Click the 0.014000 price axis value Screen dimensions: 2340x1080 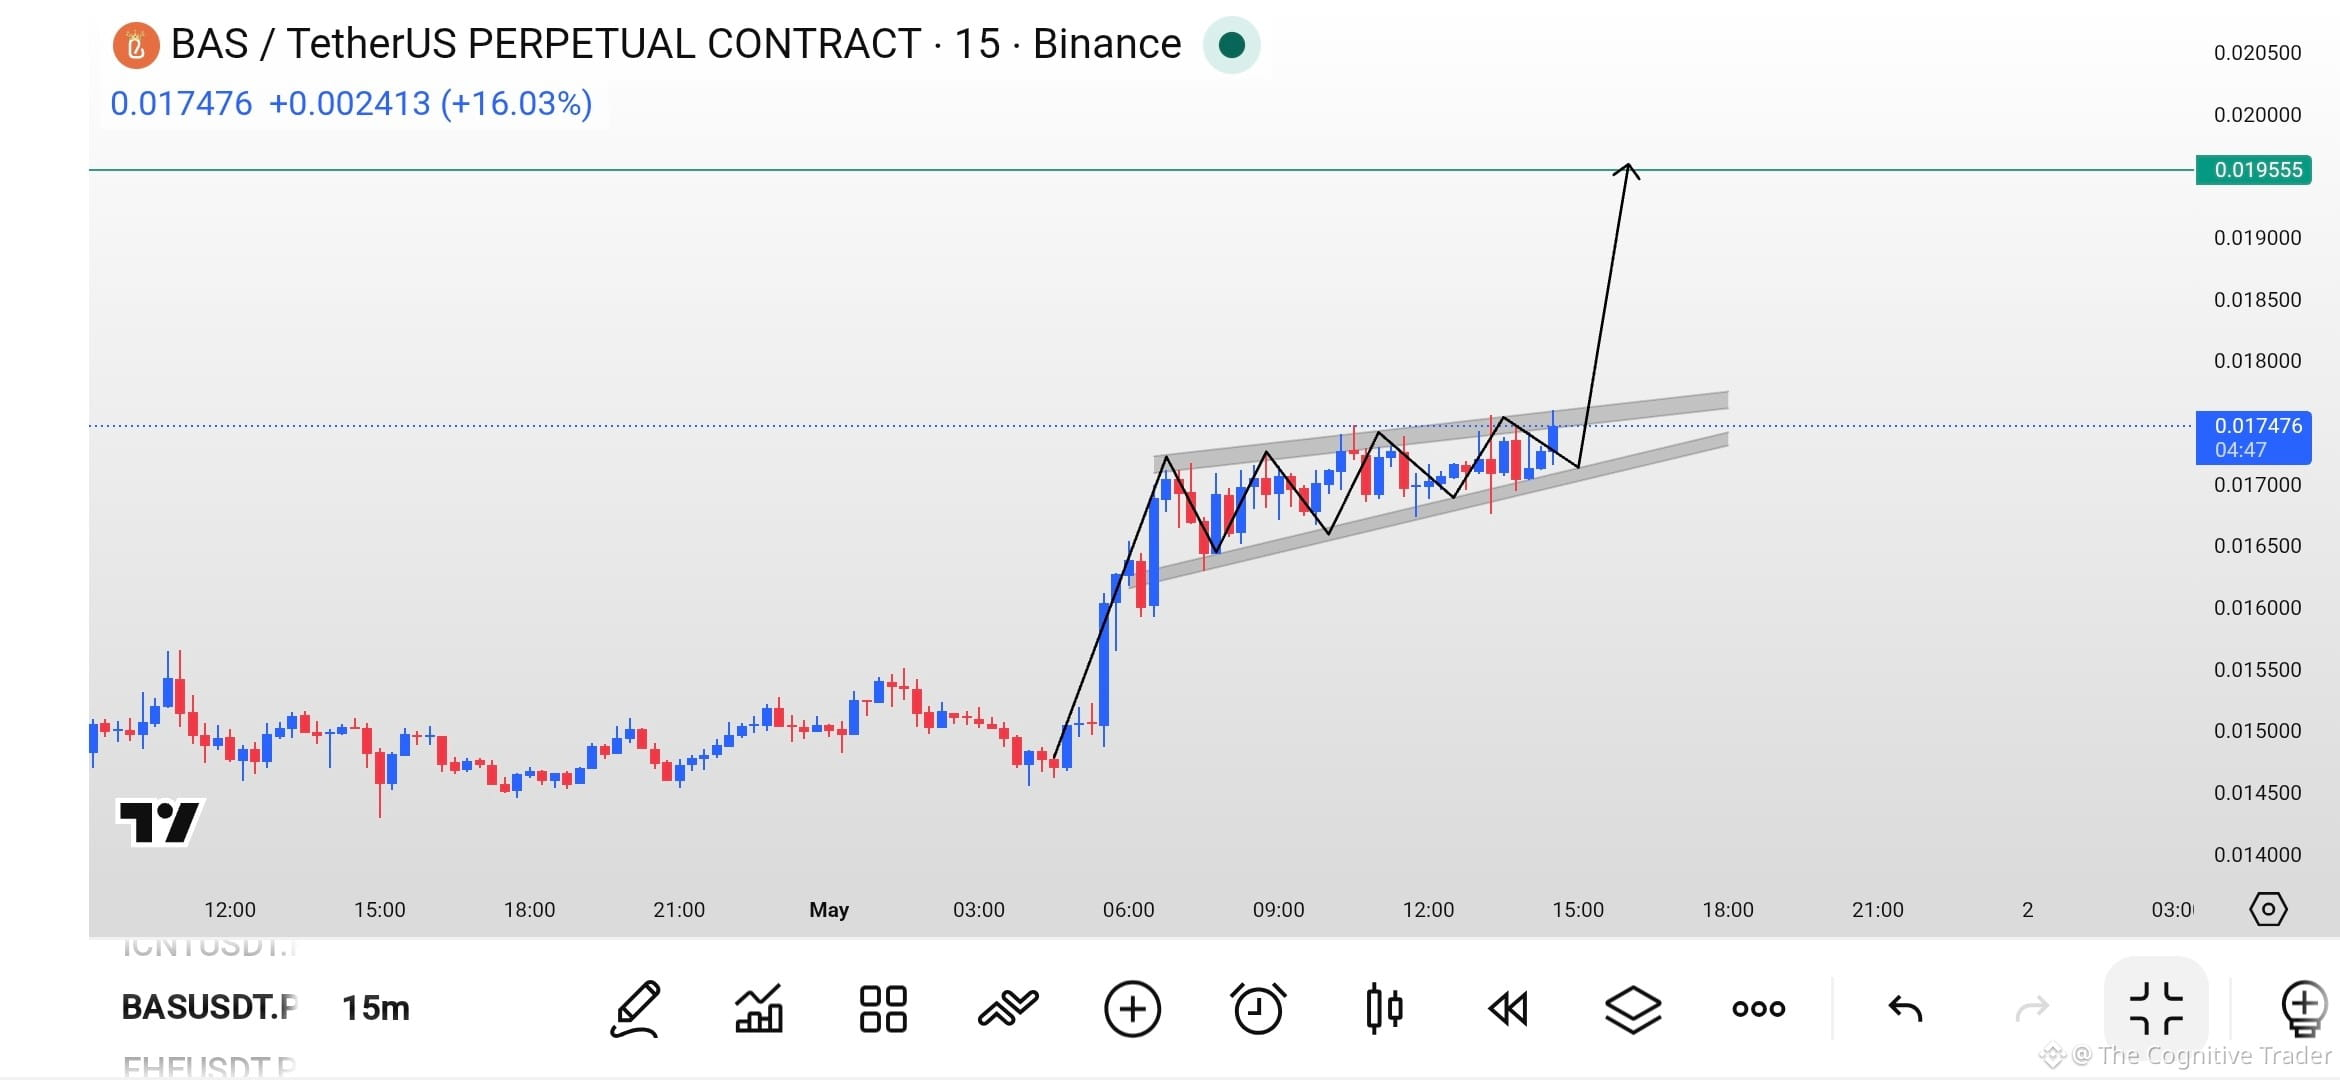[x=2257, y=855]
